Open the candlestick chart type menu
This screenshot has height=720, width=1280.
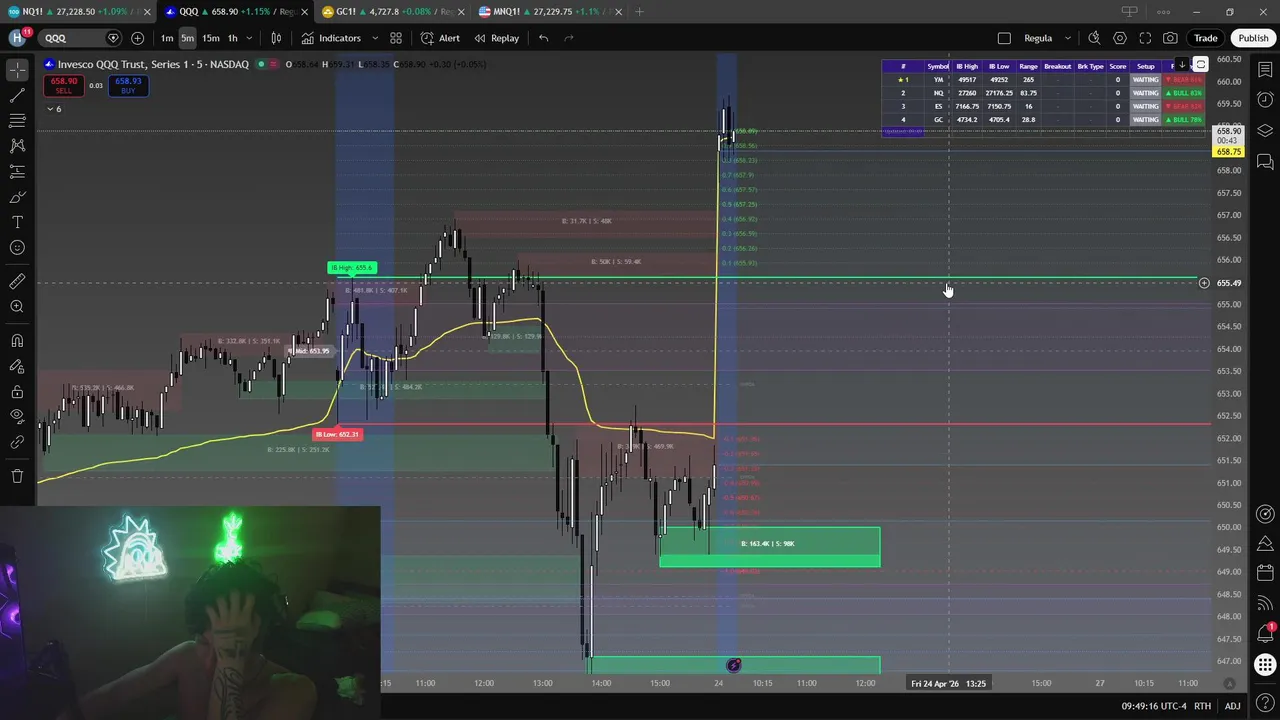tap(276, 38)
